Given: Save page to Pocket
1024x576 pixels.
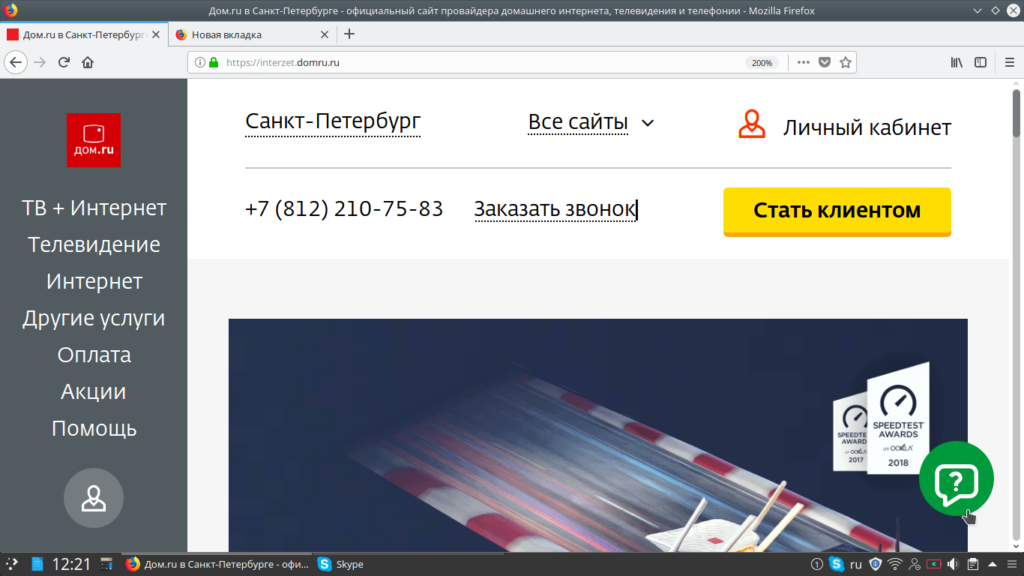Looking at the screenshot, I should pos(824,62).
